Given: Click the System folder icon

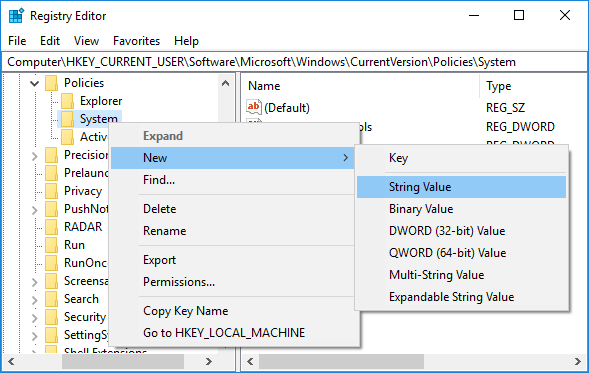Looking at the screenshot, I should pos(67,119).
